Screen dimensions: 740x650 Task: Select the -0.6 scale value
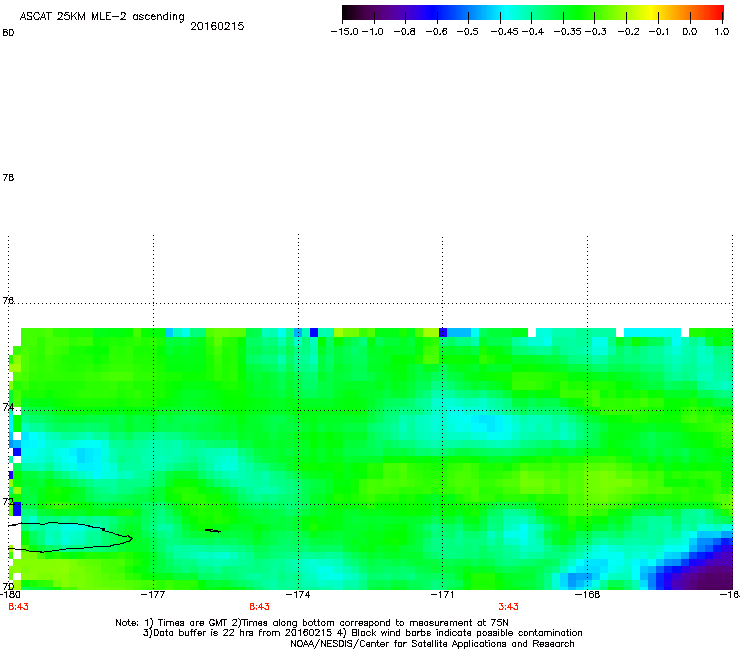(x=436, y=32)
